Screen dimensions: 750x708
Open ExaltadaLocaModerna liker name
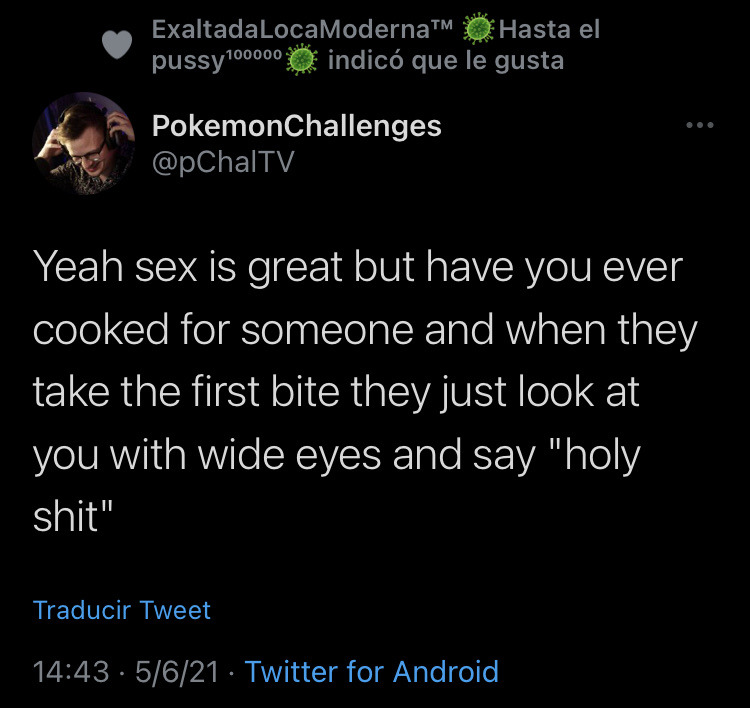302,29
